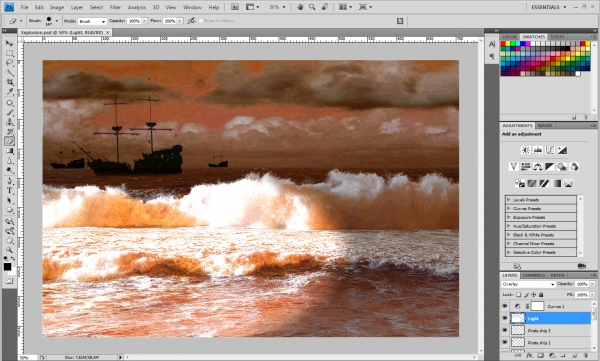Delete layer using trash icon
The height and width of the screenshot is (361, 600).
(x=585, y=356)
